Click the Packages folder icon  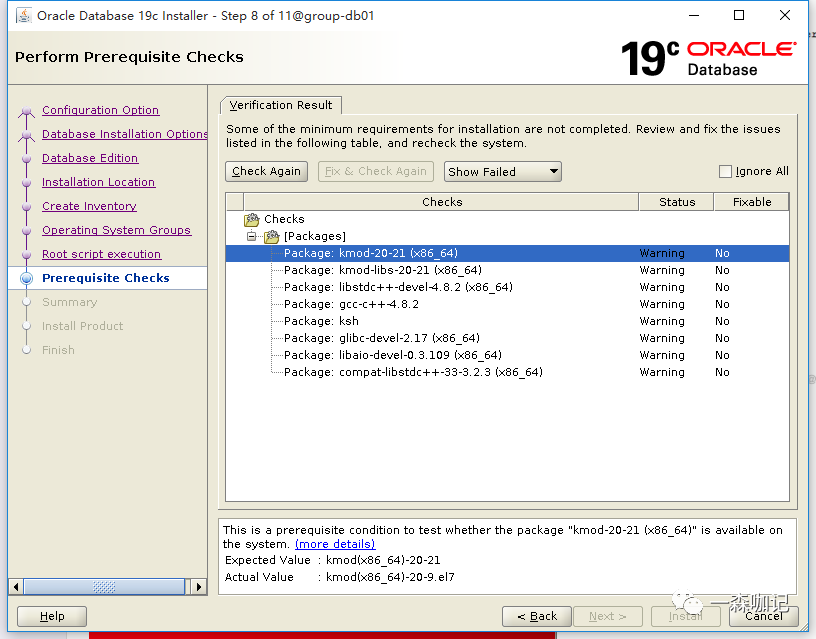(x=271, y=236)
